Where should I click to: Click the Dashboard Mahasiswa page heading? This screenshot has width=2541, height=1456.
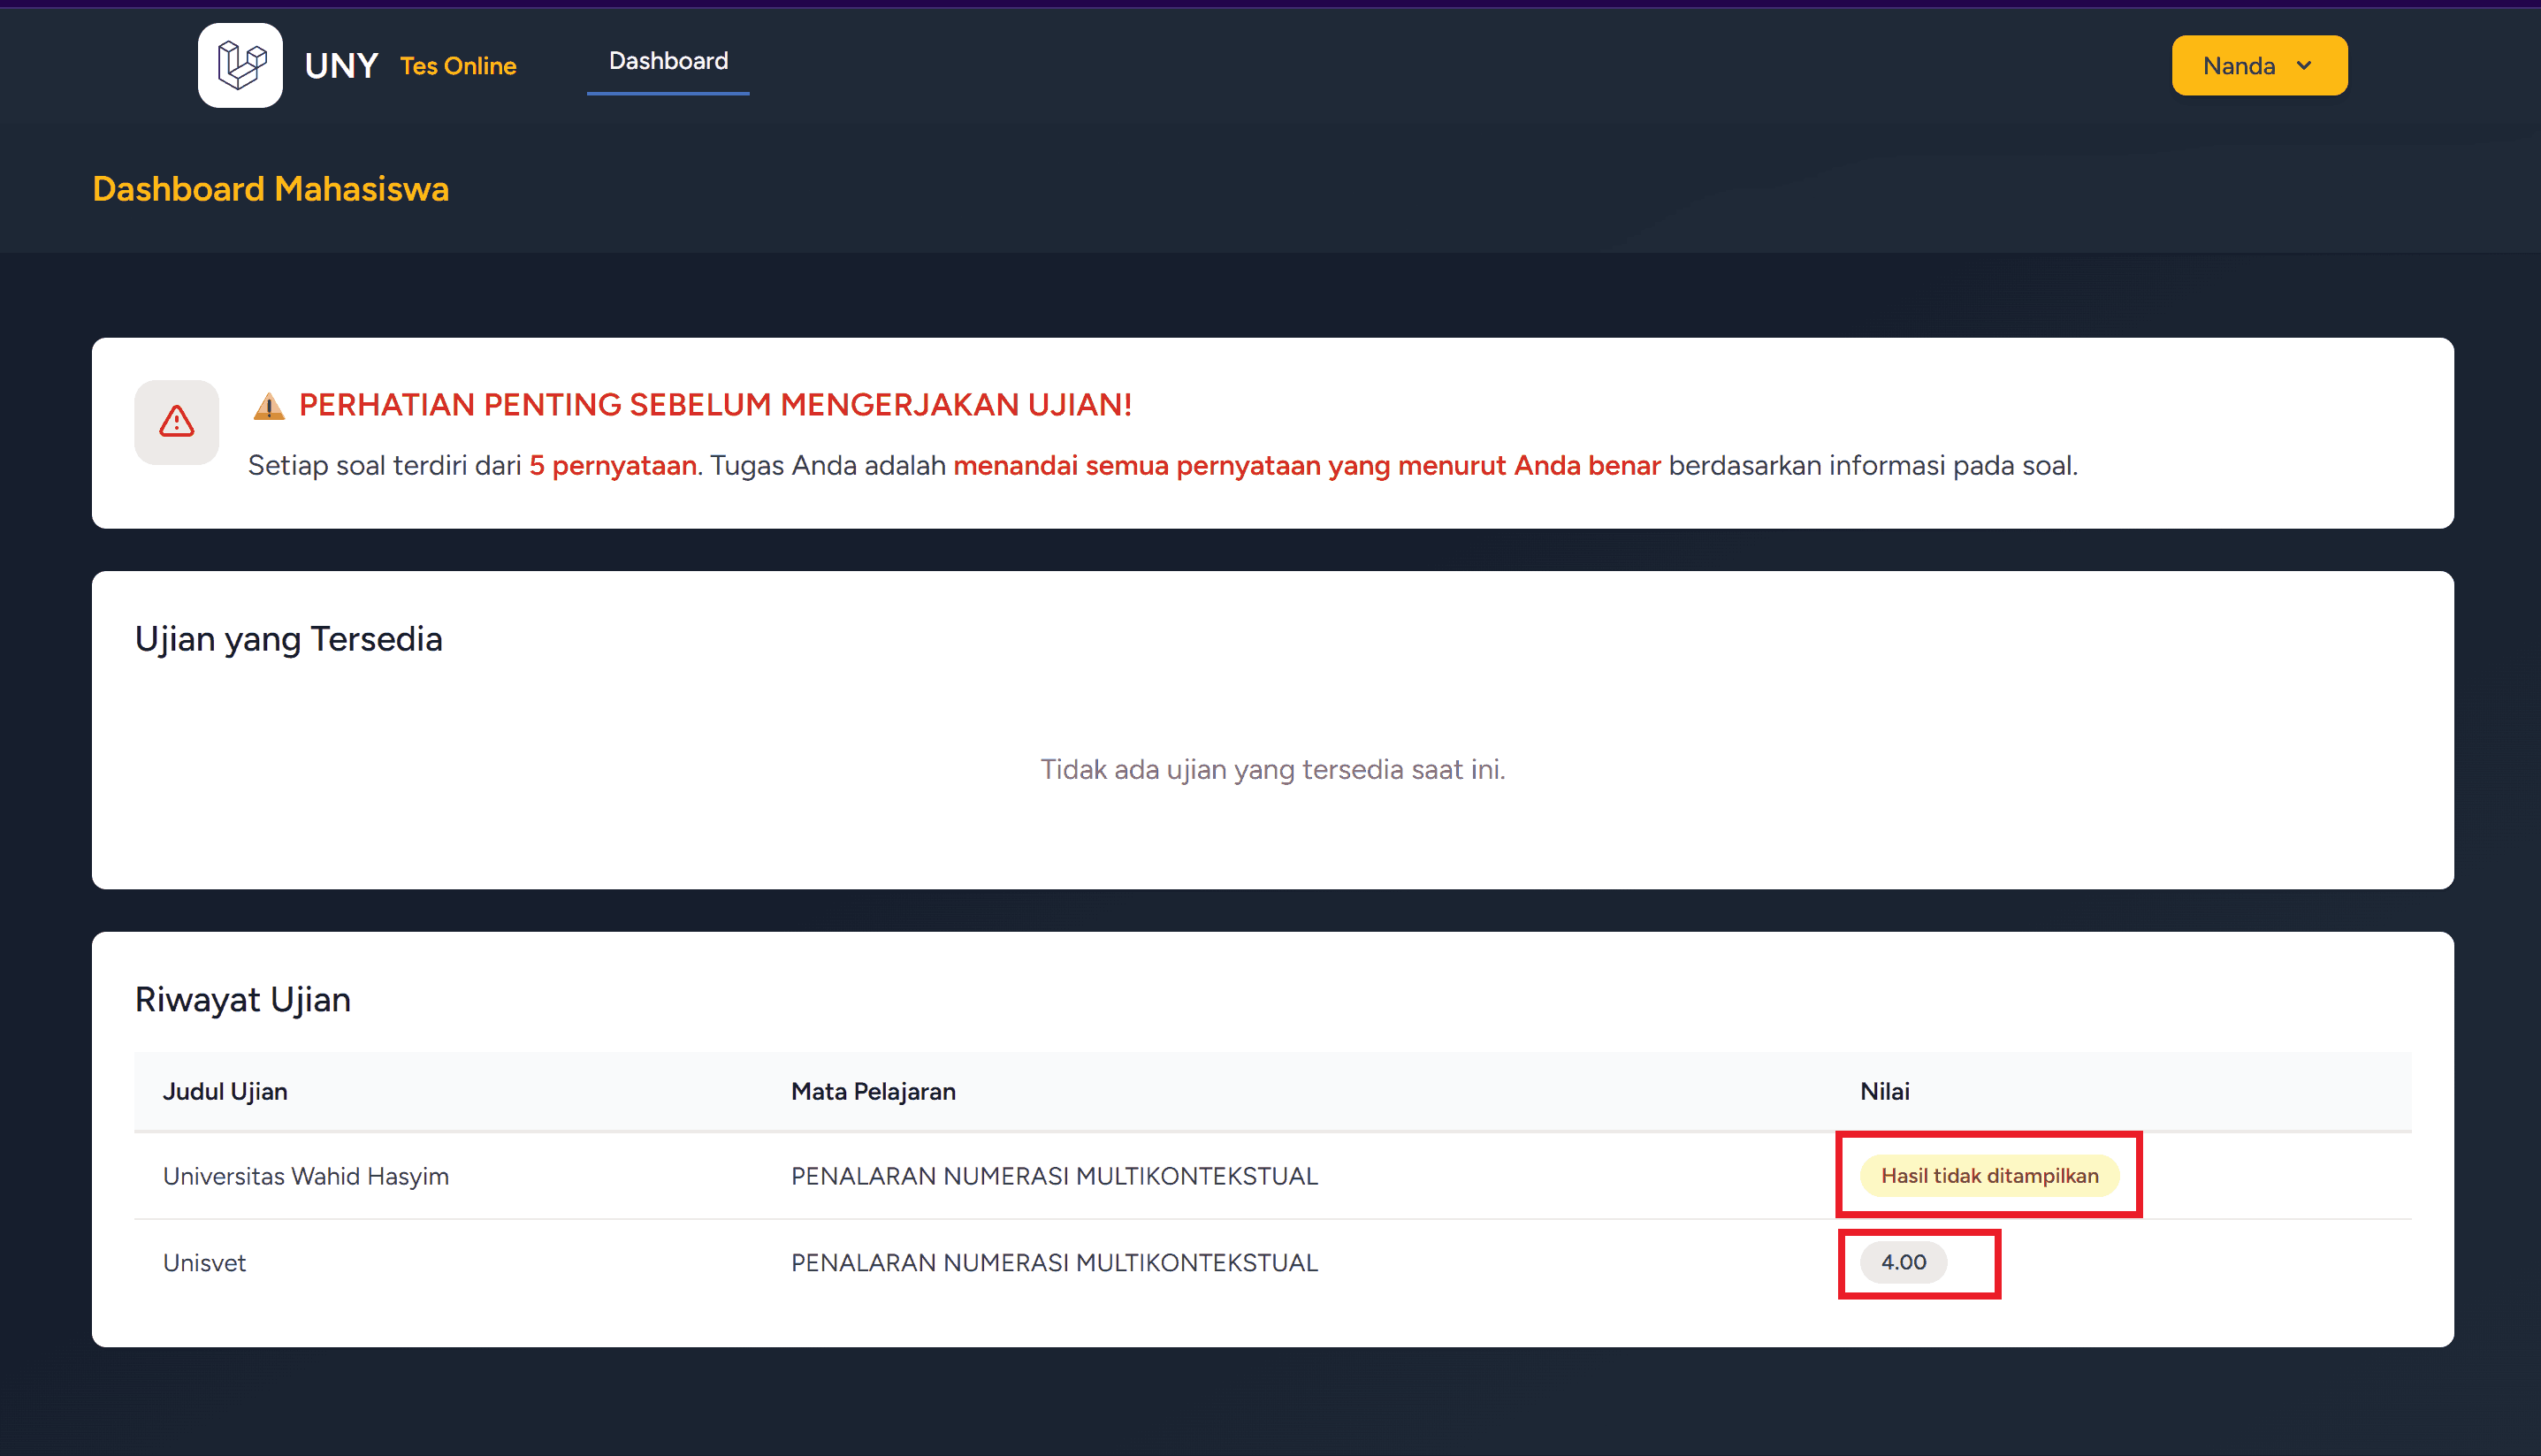pyautogui.click(x=271, y=189)
